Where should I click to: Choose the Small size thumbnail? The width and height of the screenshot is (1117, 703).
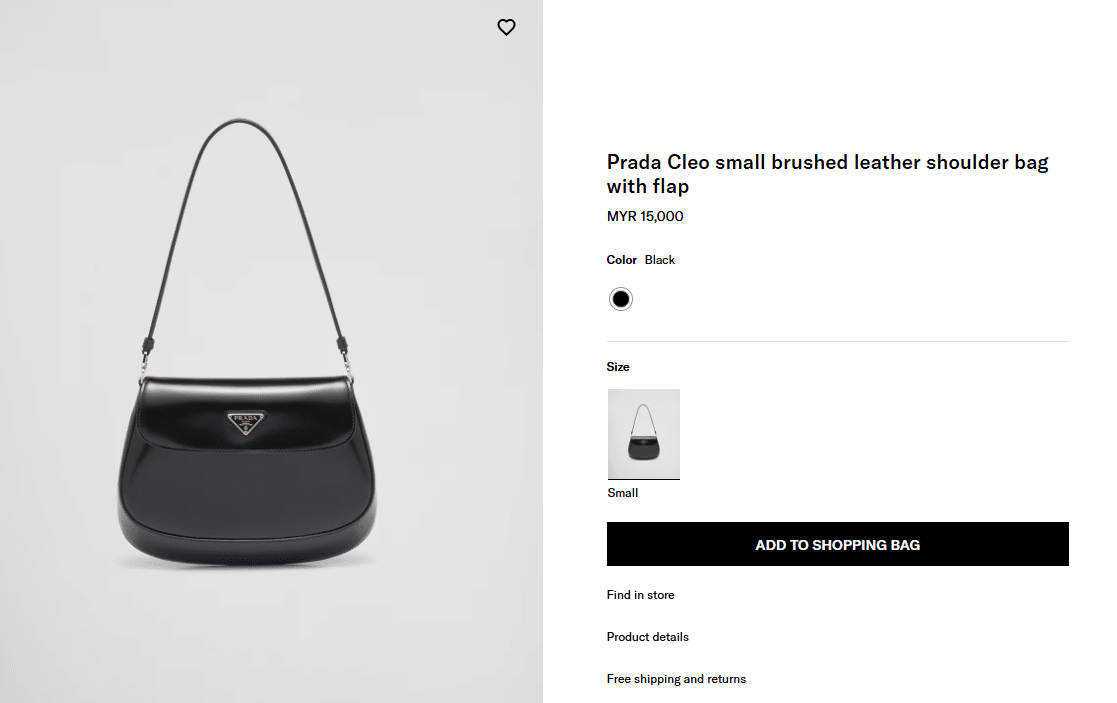point(644,434)
